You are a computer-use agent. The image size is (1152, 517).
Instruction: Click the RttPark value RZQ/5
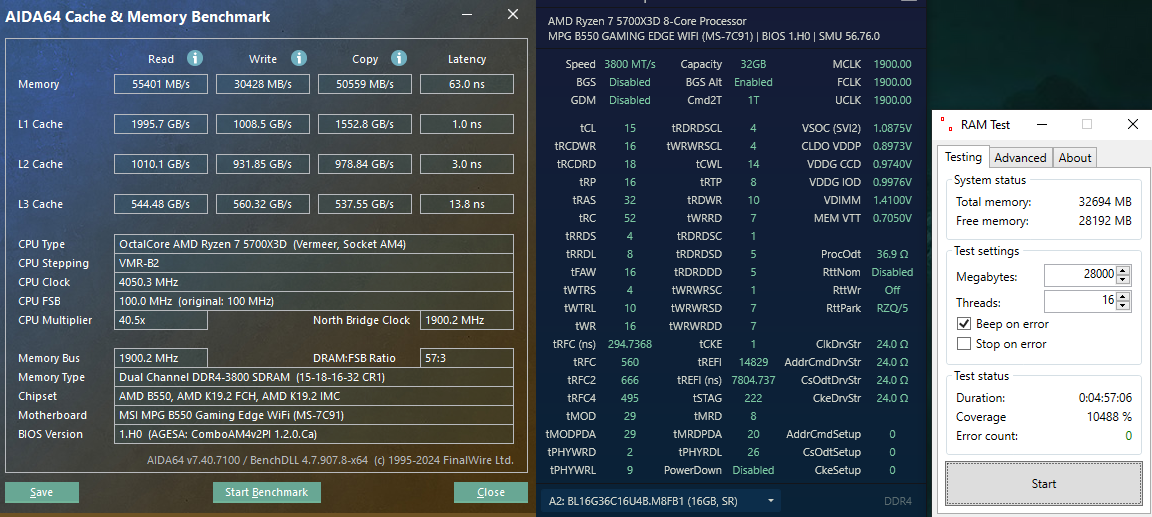(892, 308)
